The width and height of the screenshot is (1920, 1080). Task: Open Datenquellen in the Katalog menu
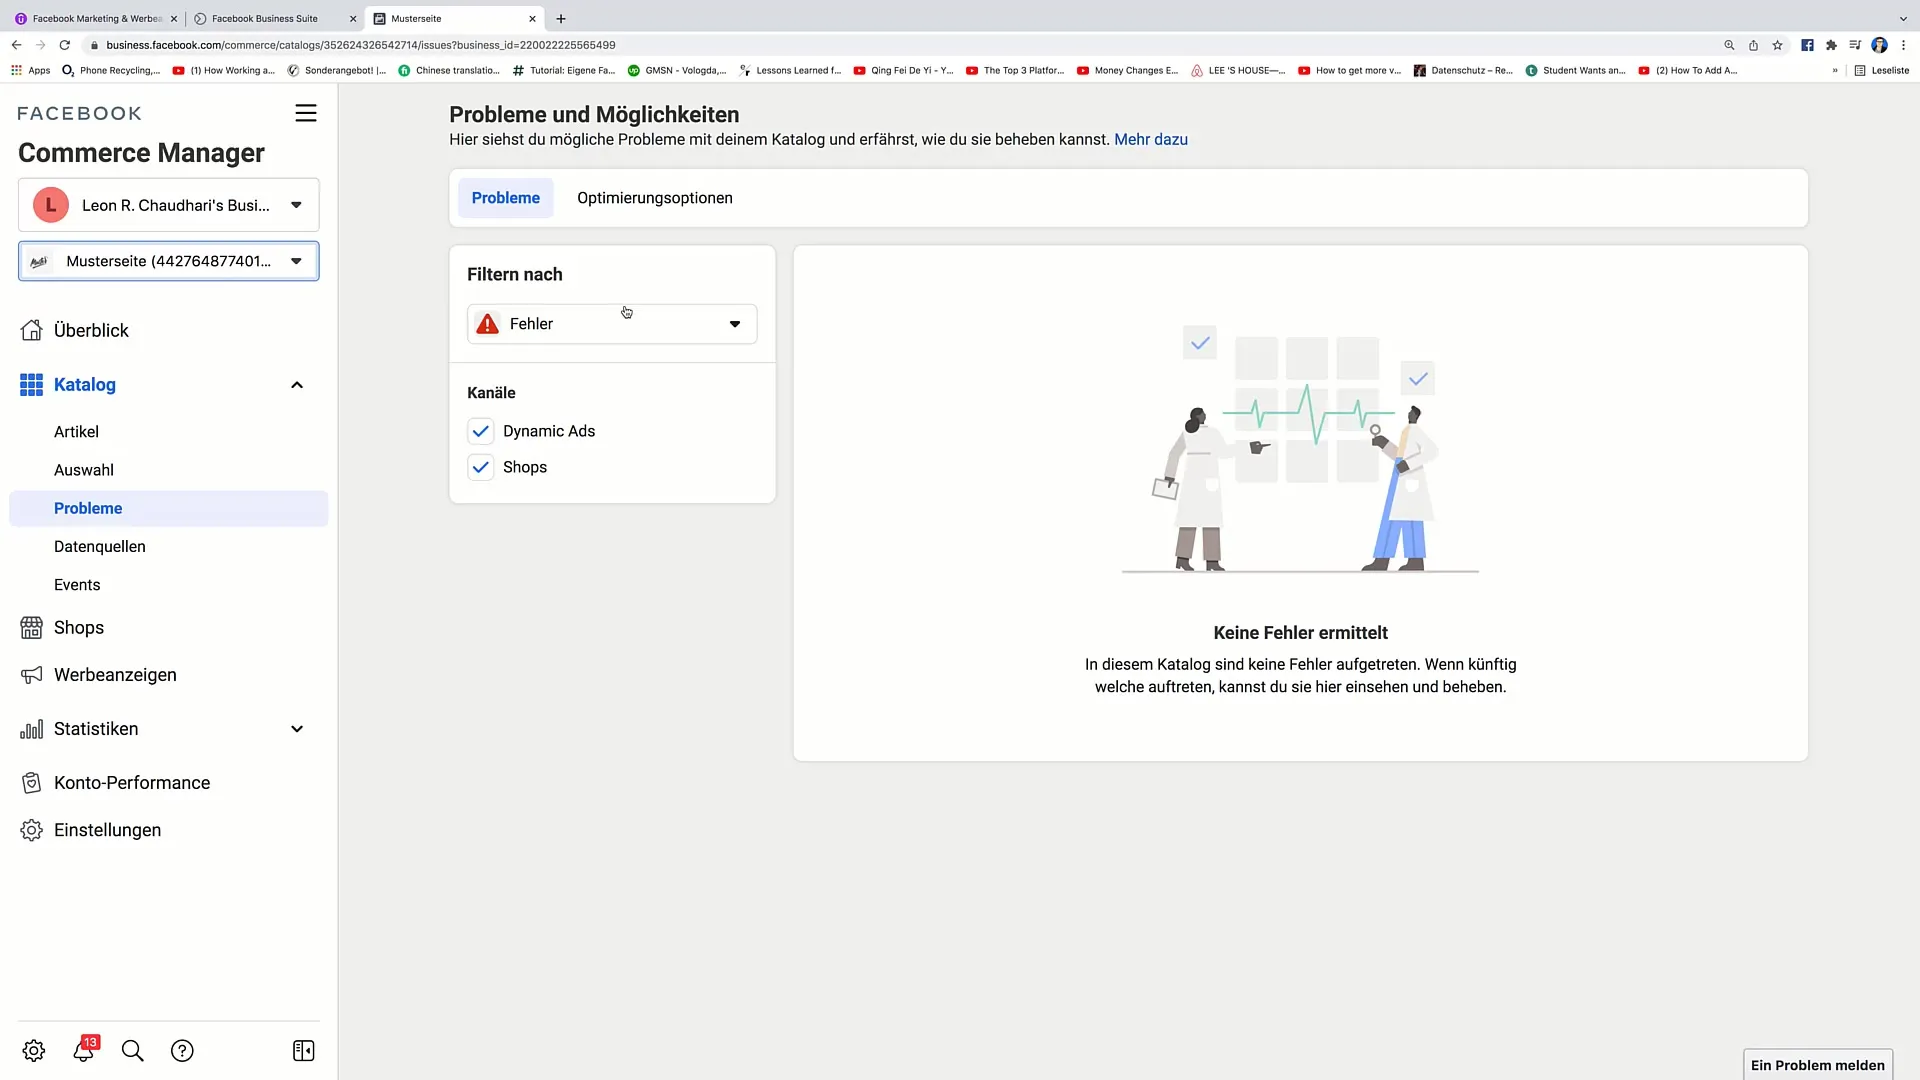(x=100, y=546)
